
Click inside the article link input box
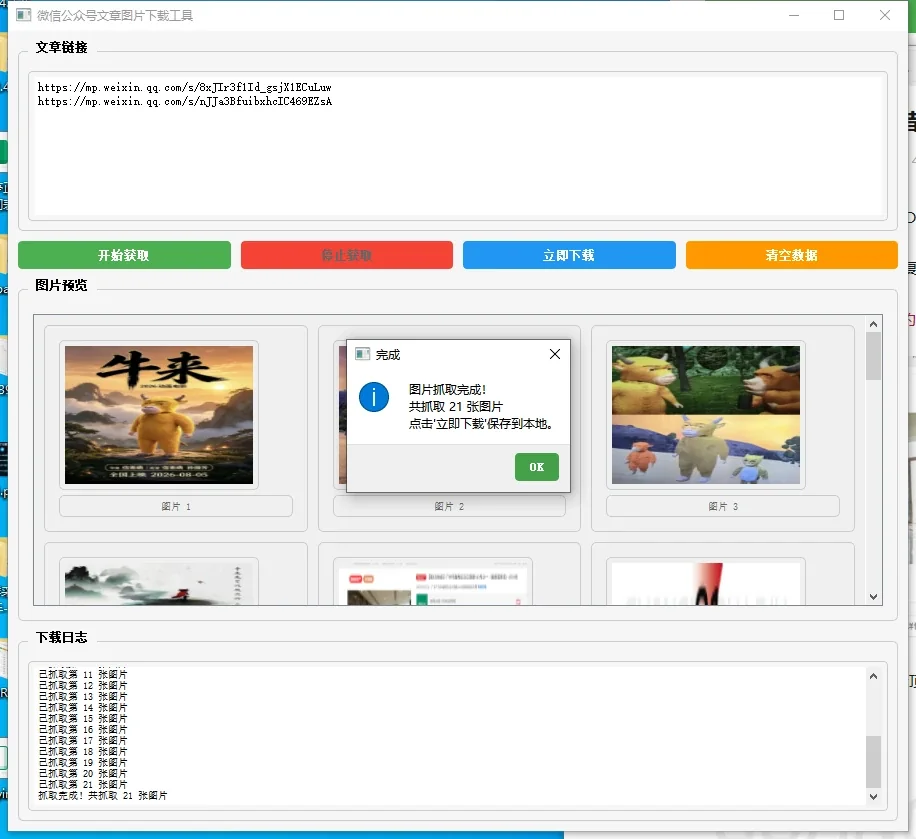point(458,146)
